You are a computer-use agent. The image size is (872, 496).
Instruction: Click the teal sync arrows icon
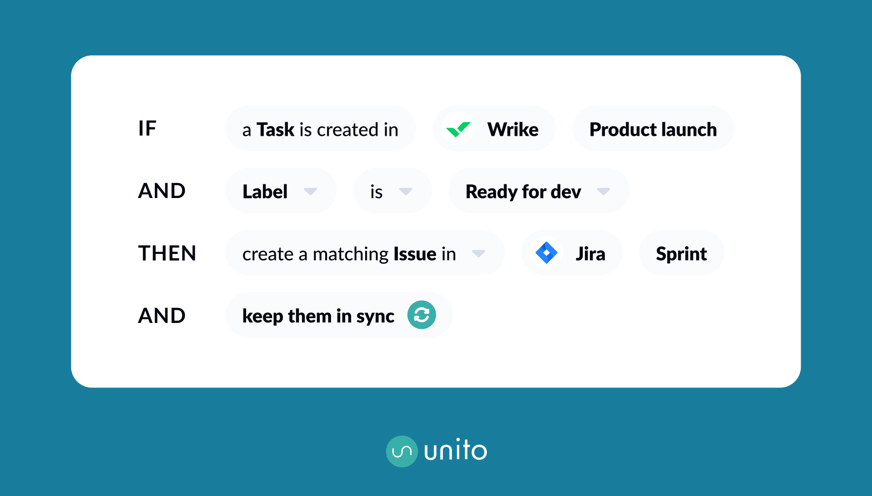(422, 315)
